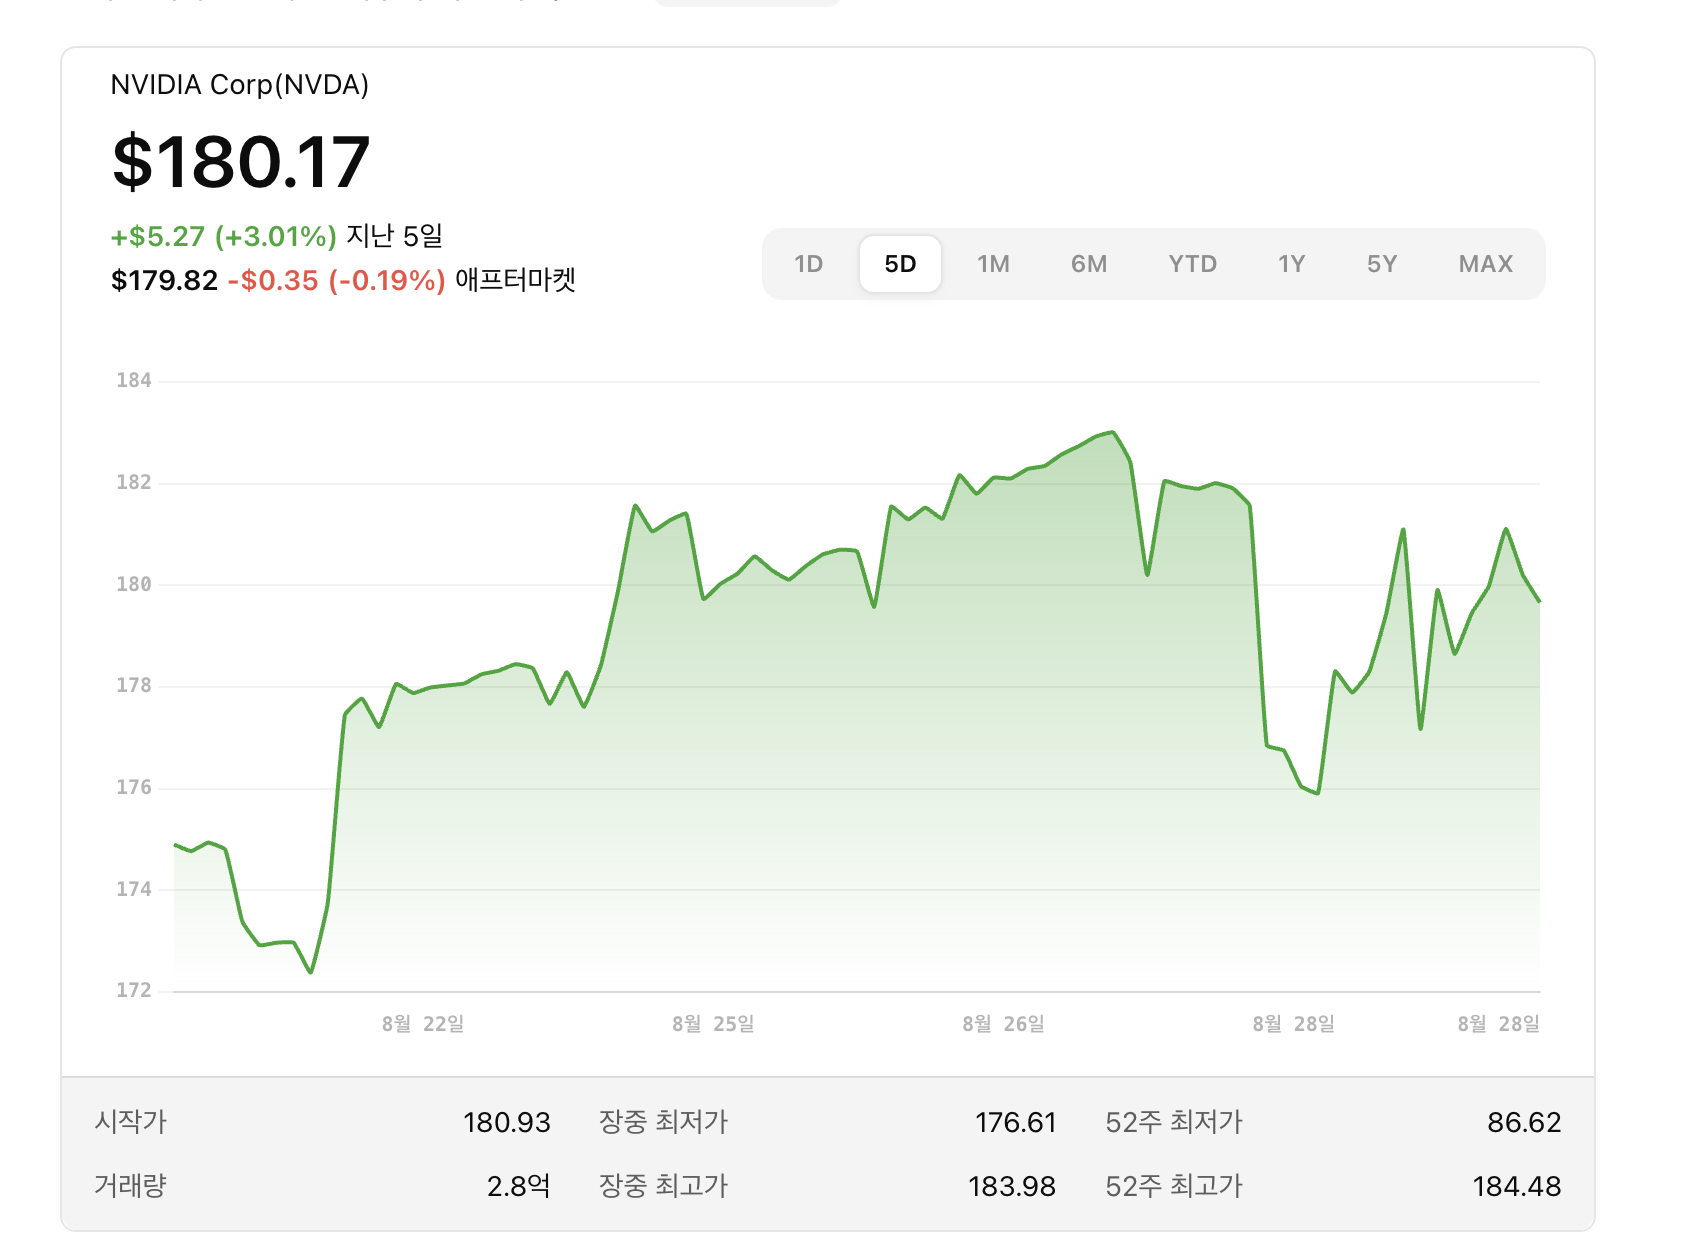Click the 52주 최저가 label
Screen dimensions: 1688x1250
1174,1122
